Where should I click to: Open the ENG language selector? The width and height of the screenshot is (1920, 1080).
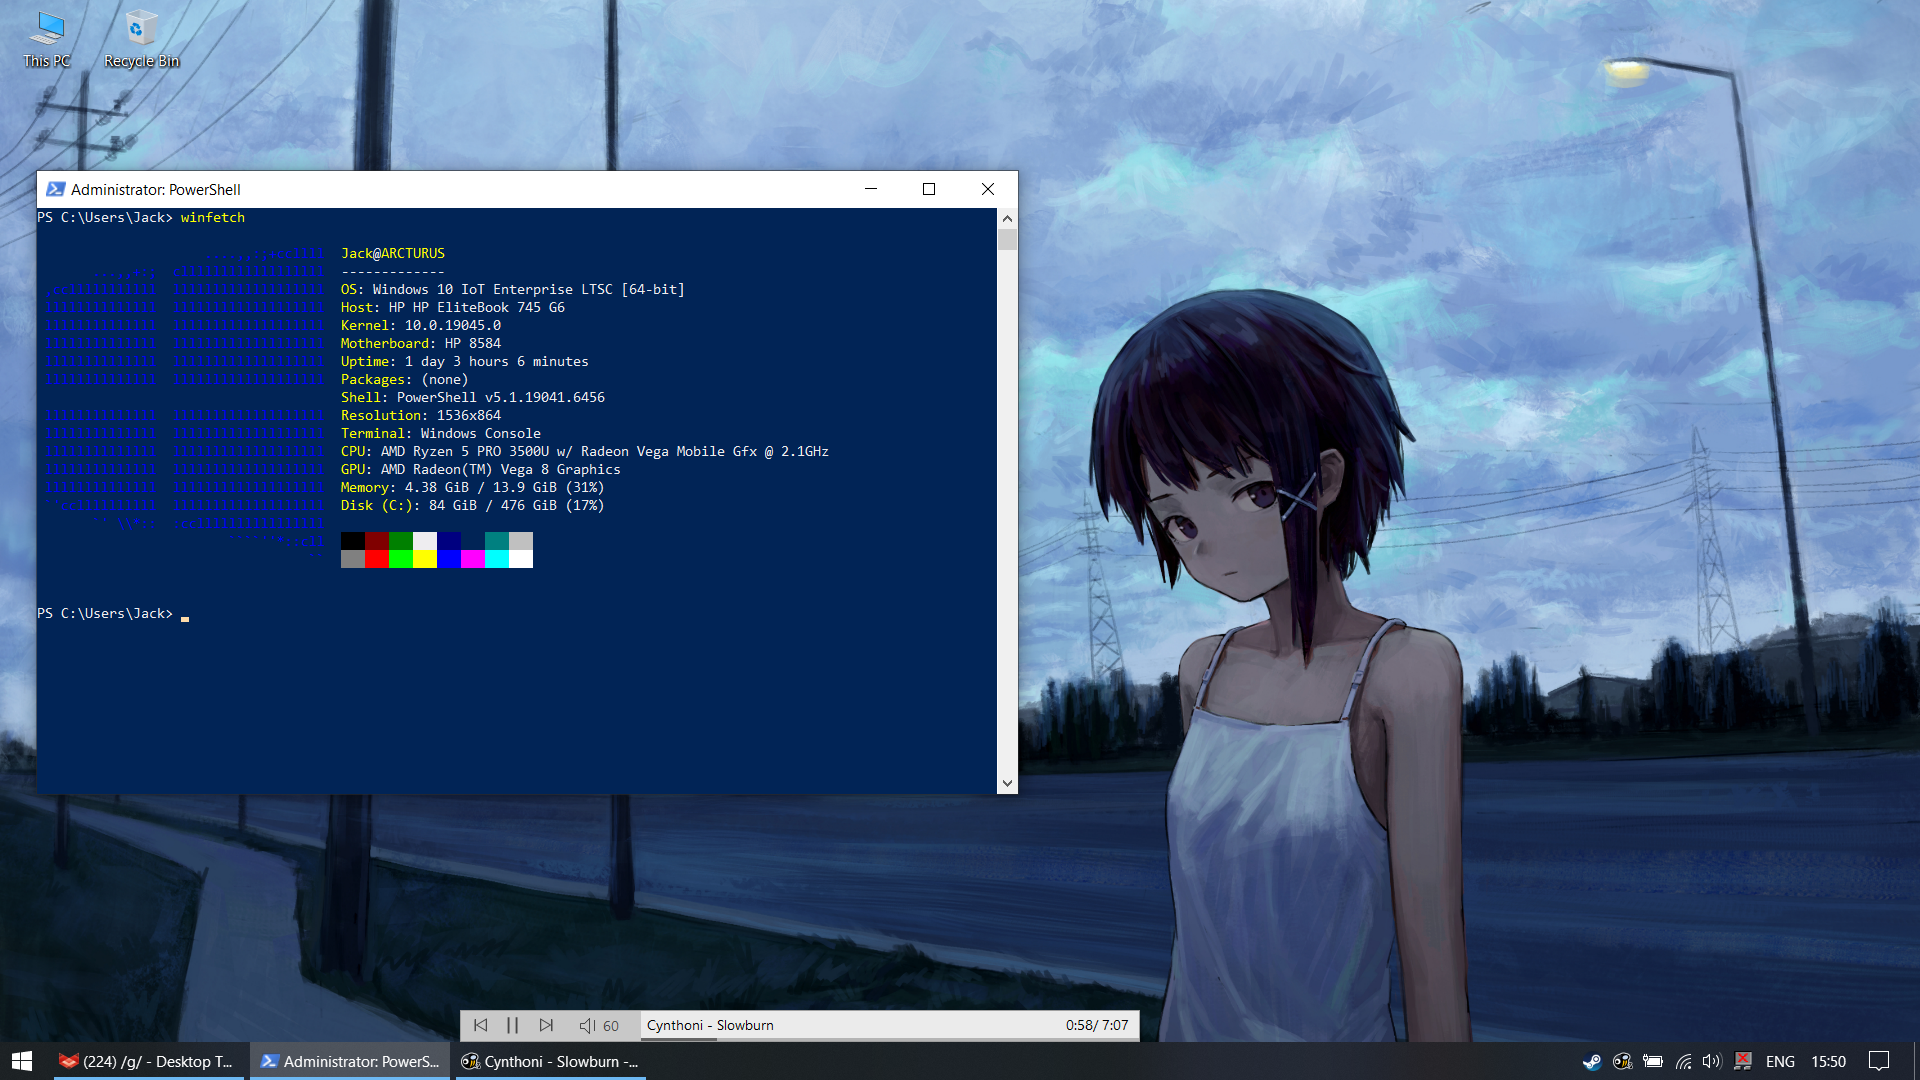(1780, 1062)
